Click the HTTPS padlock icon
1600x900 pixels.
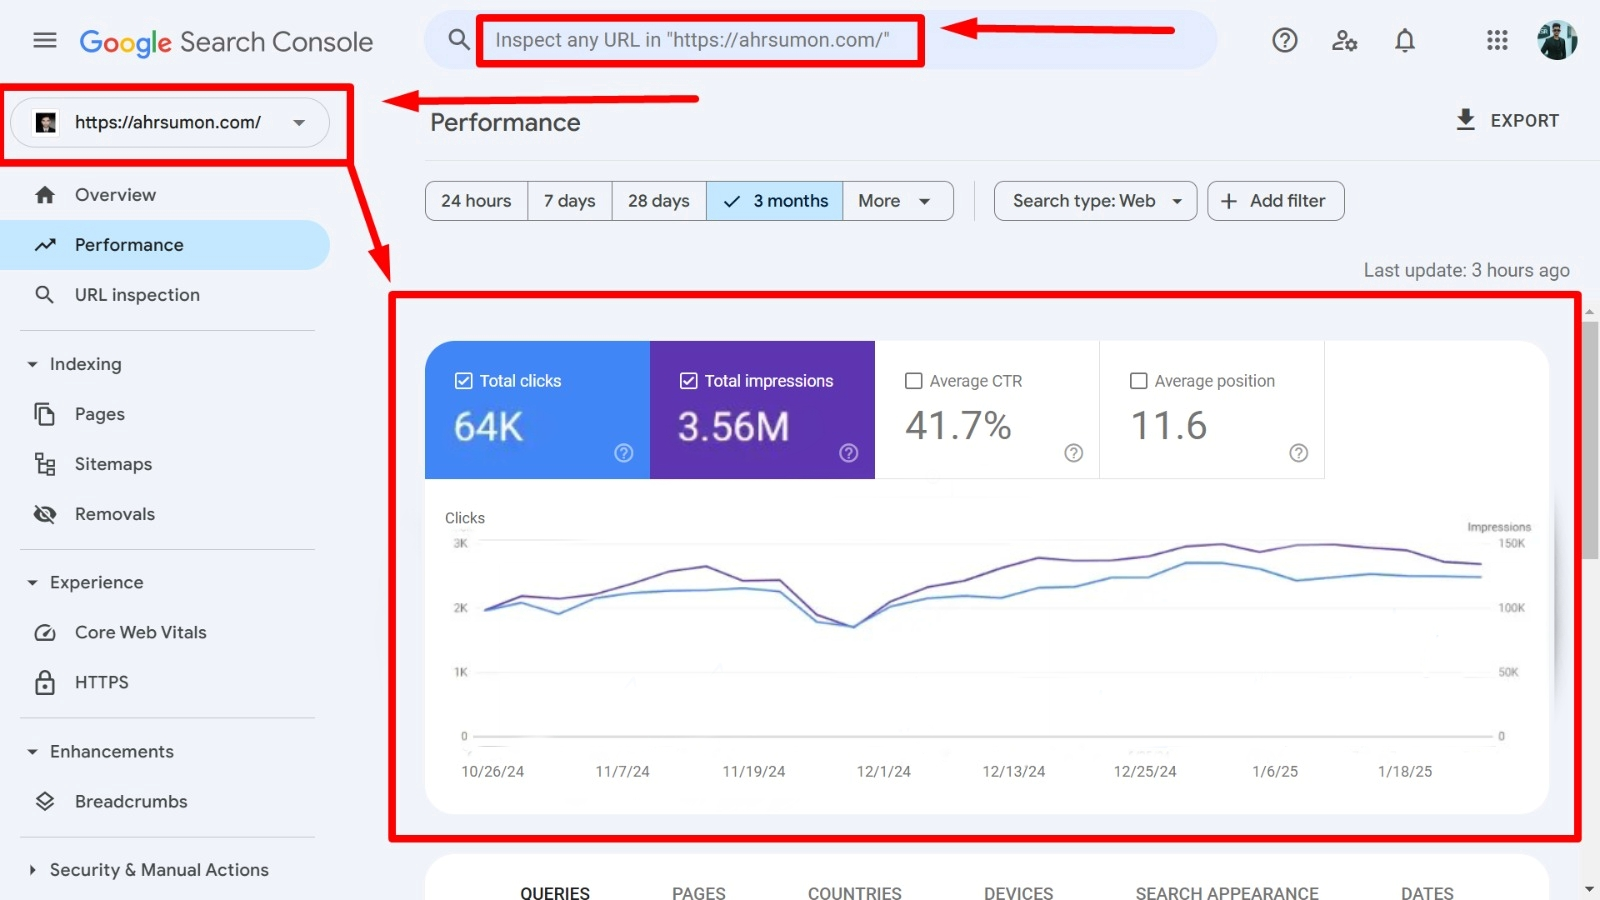click(x=45, y=683)
